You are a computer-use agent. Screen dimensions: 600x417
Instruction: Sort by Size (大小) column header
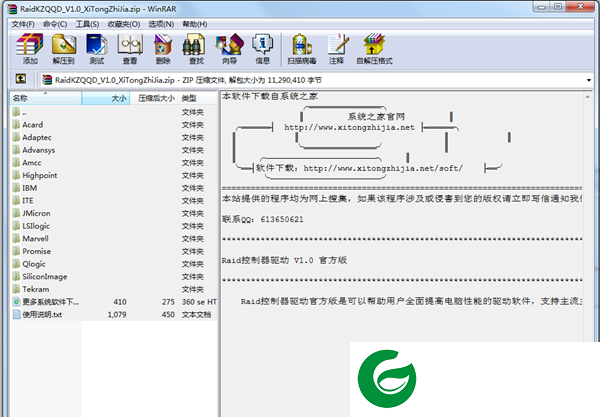(106, 98)
